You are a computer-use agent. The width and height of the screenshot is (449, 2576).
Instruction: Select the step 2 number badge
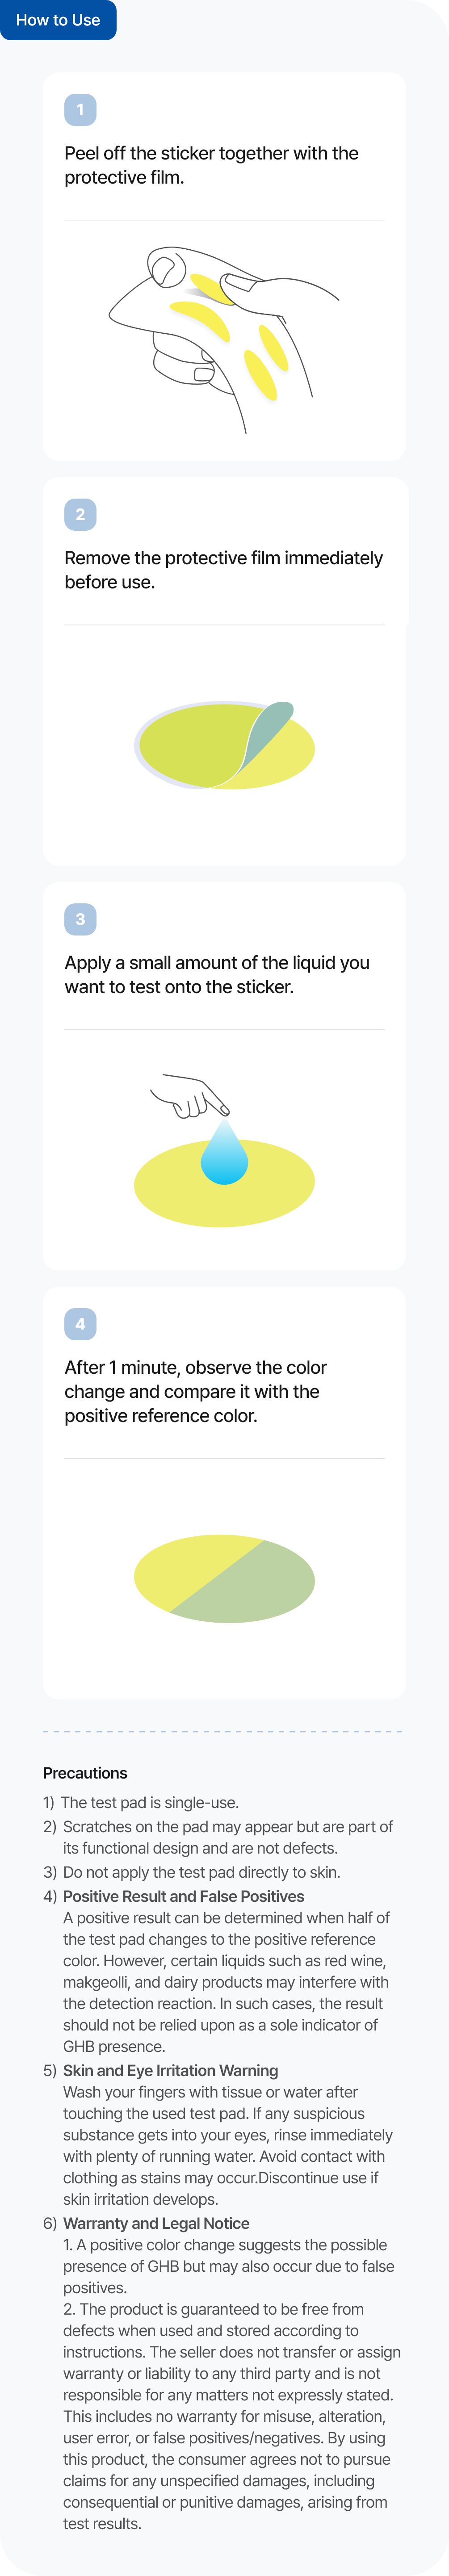point(80,514)
